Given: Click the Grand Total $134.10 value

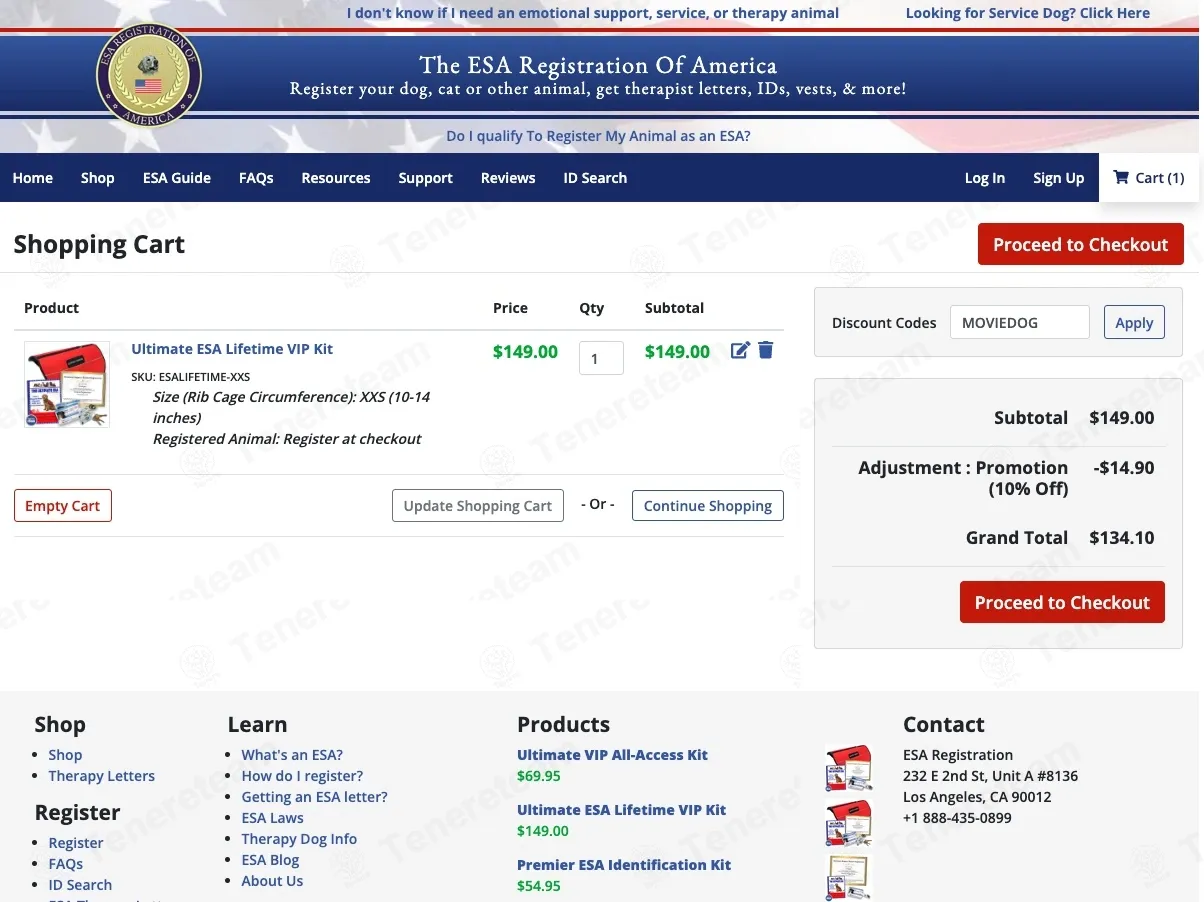Looking at the screenshot, I should point(1122,538).
